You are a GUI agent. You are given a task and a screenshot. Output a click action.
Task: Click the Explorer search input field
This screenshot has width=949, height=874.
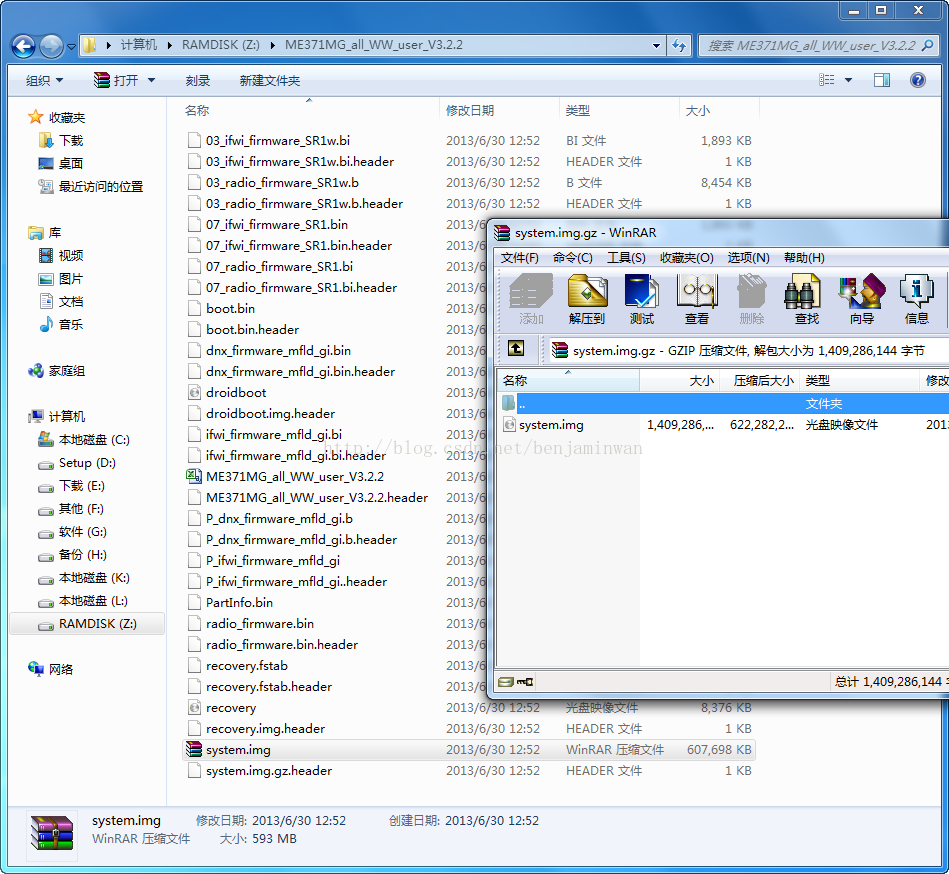coord(810,46)
